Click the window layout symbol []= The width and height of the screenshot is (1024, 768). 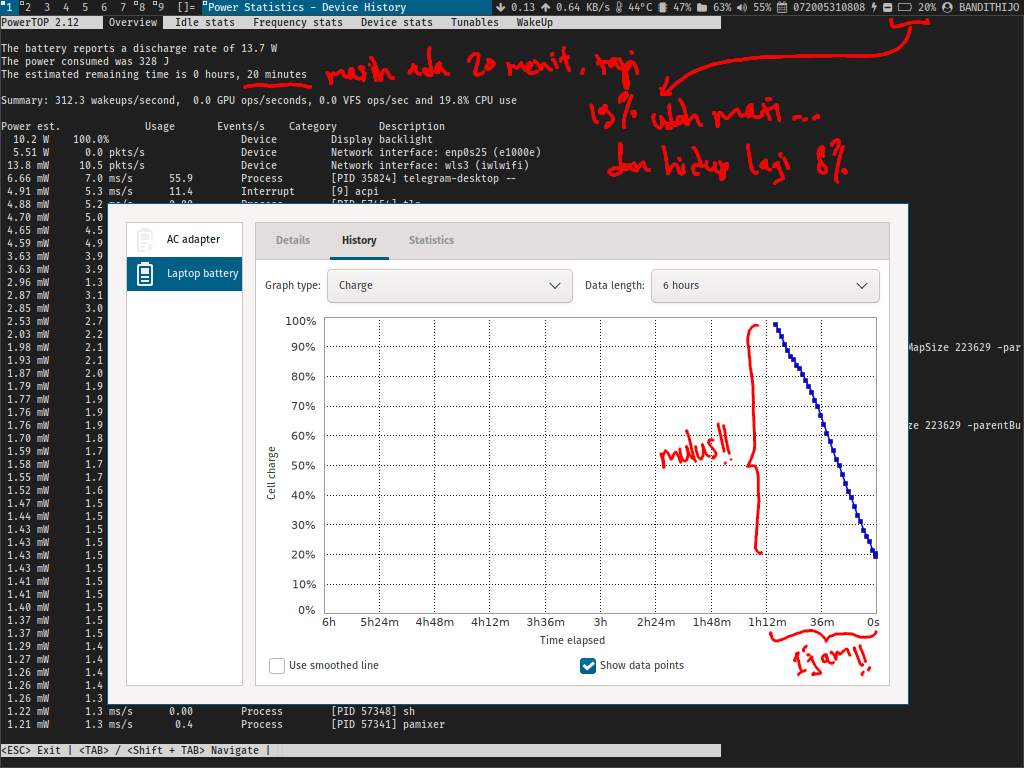[x=187, y=7]
